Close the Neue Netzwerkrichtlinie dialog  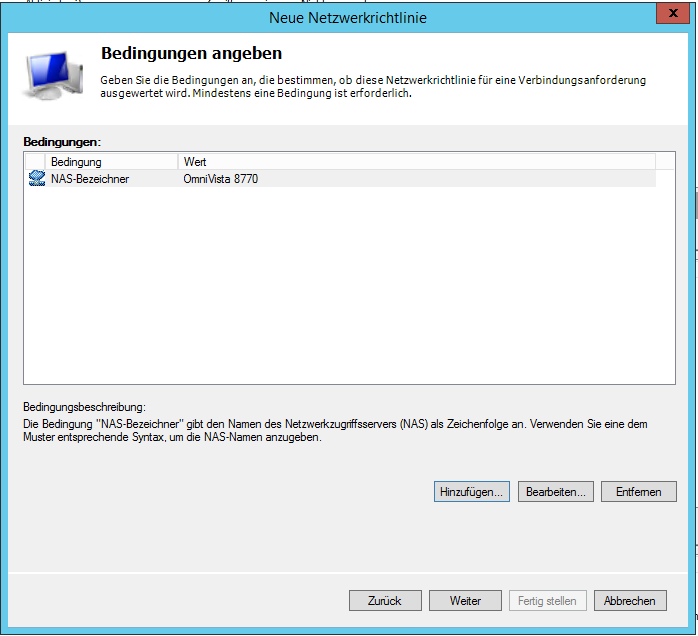pyautogui.click(x=673, y=13)
